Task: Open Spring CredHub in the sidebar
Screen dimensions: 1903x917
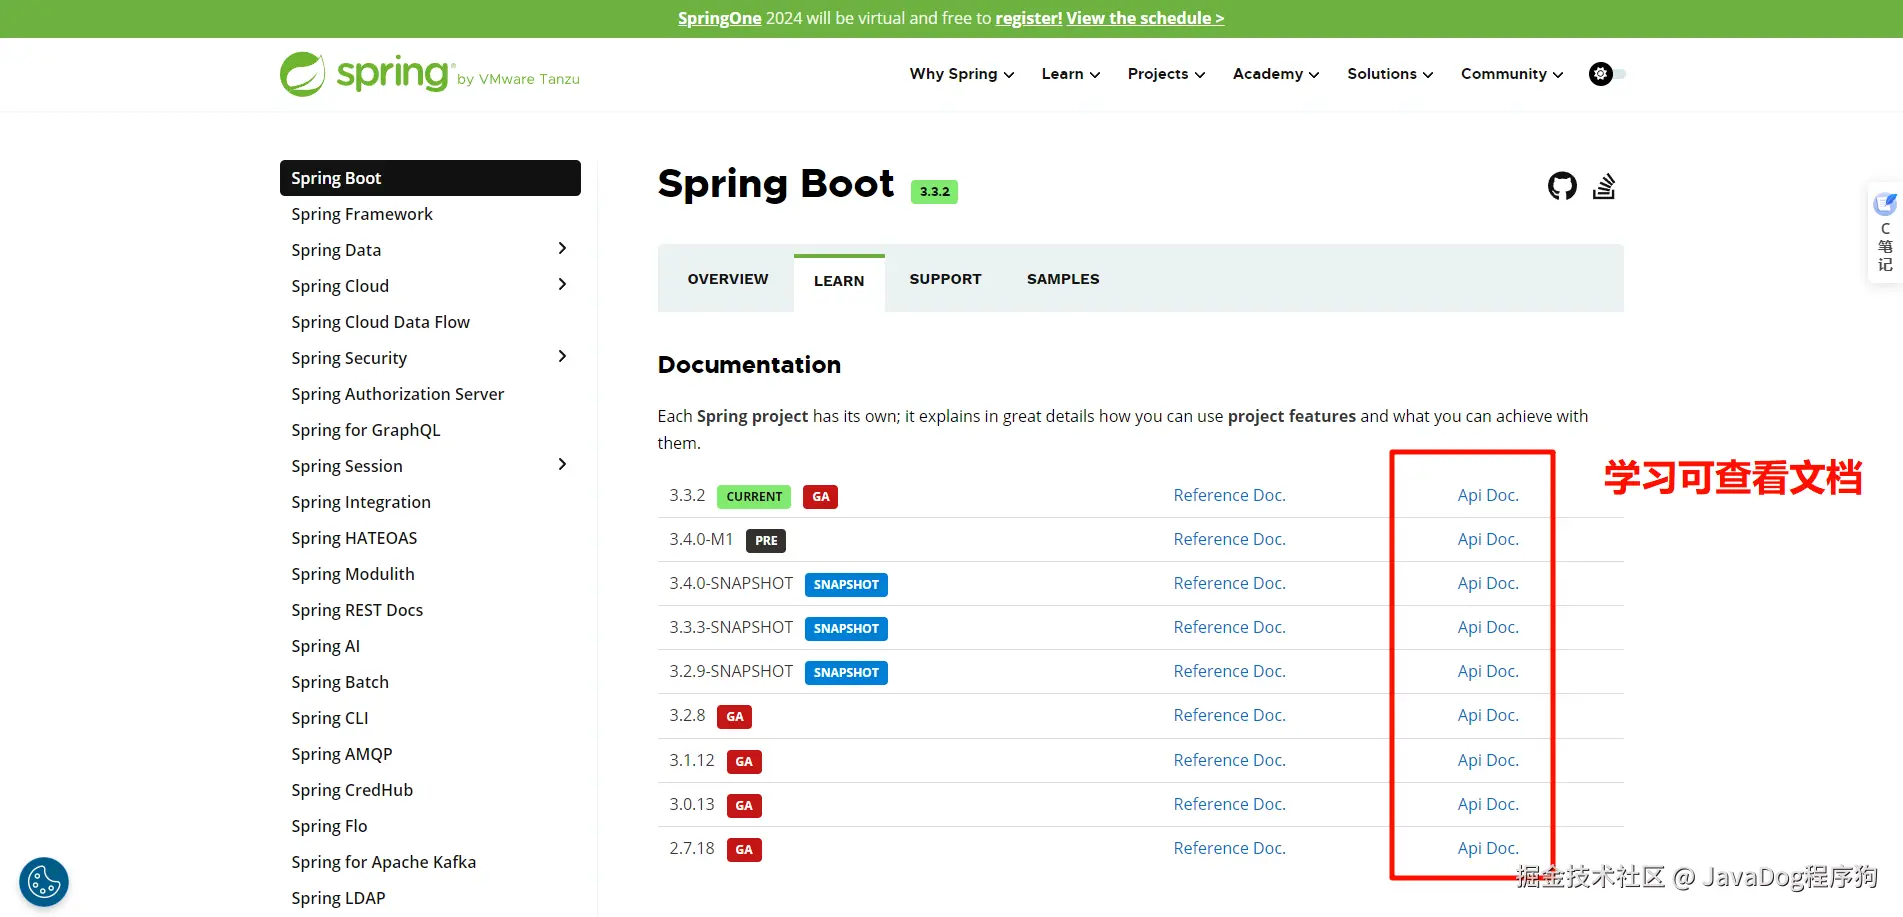Action: pyautogui.click(x=352, y=790)
